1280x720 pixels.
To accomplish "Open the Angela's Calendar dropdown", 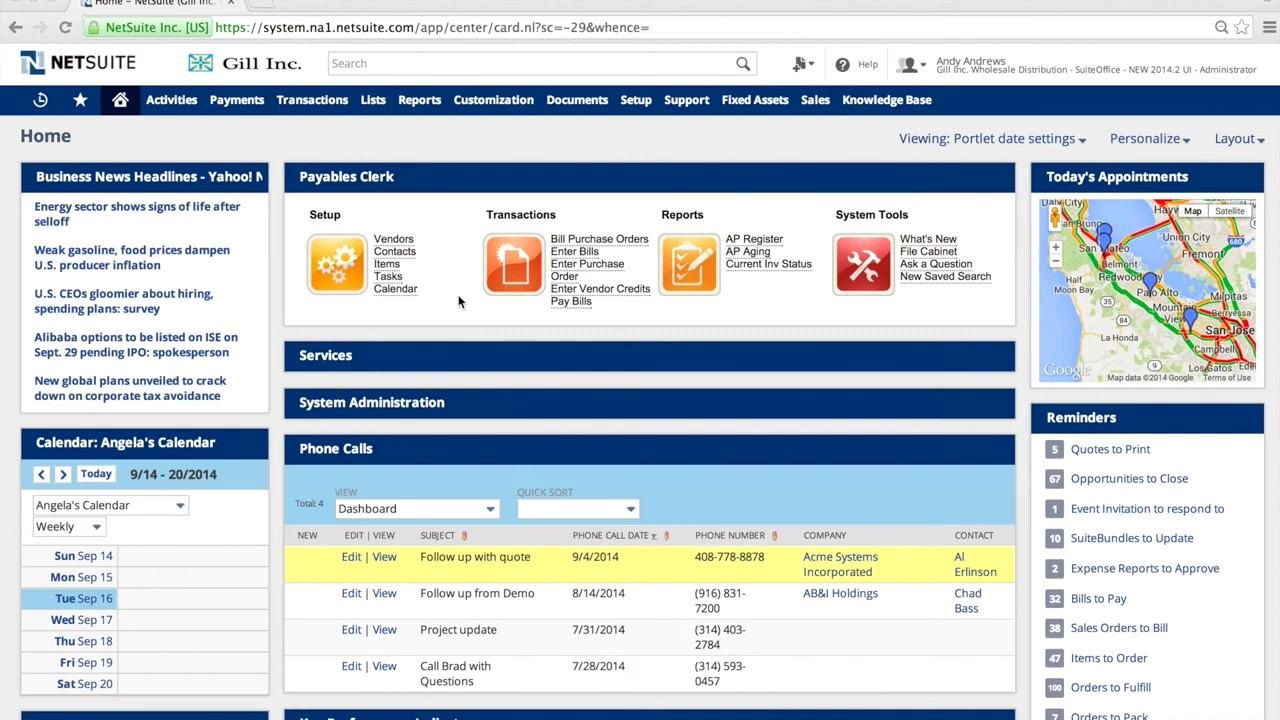I will pyautogui.click(x=111, y=505).
